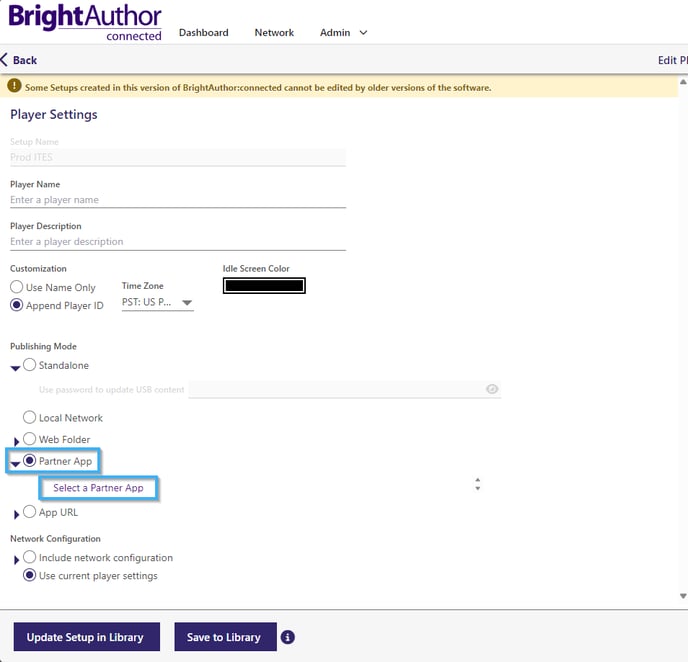Viewport: 688px width, 662px height.
Task: Click the scrollbar down arrow
Action: click(683, 596)
